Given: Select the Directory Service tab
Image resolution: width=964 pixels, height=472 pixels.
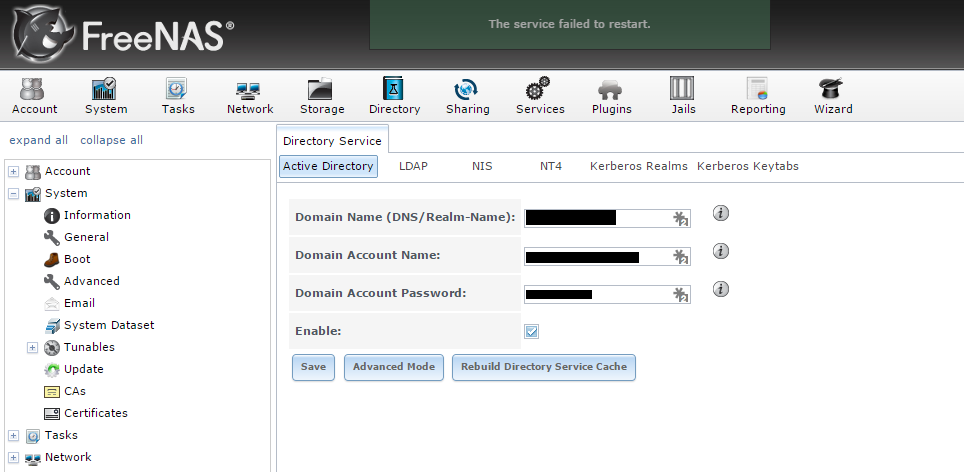Looking at the screenshot, I should tap(332, 141).
